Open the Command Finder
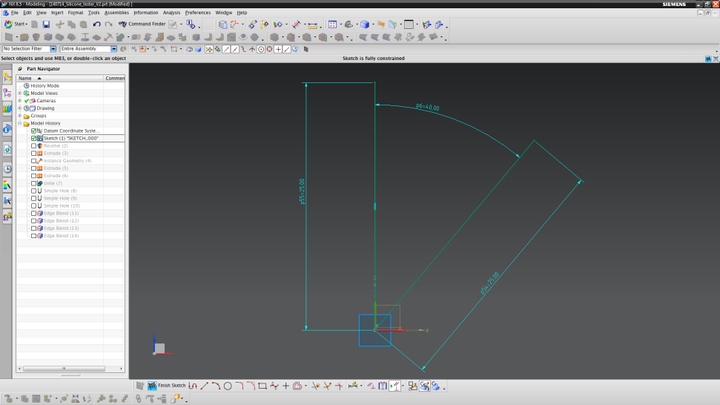Screen dimensions: 720x405 click(142, 24)
